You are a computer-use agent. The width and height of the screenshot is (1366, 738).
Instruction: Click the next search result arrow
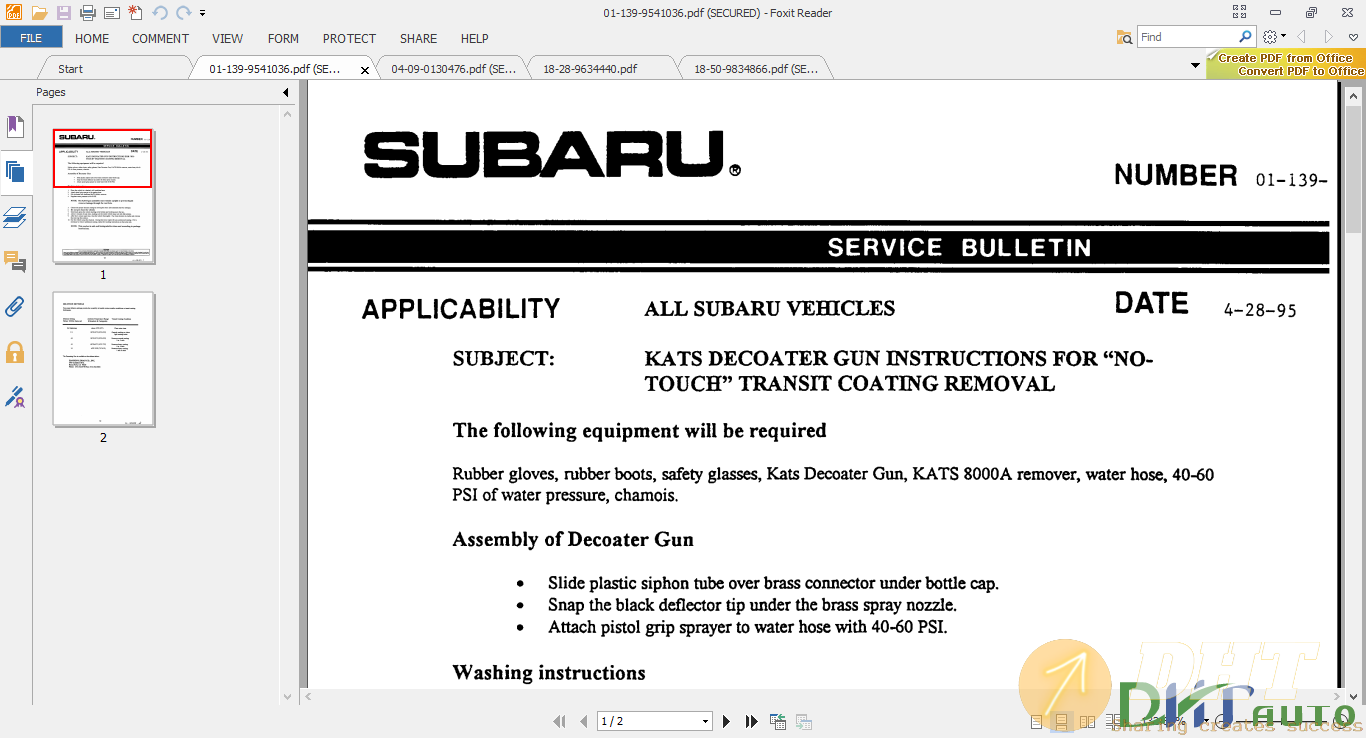pyautogui.click(x=1329, y=37)
